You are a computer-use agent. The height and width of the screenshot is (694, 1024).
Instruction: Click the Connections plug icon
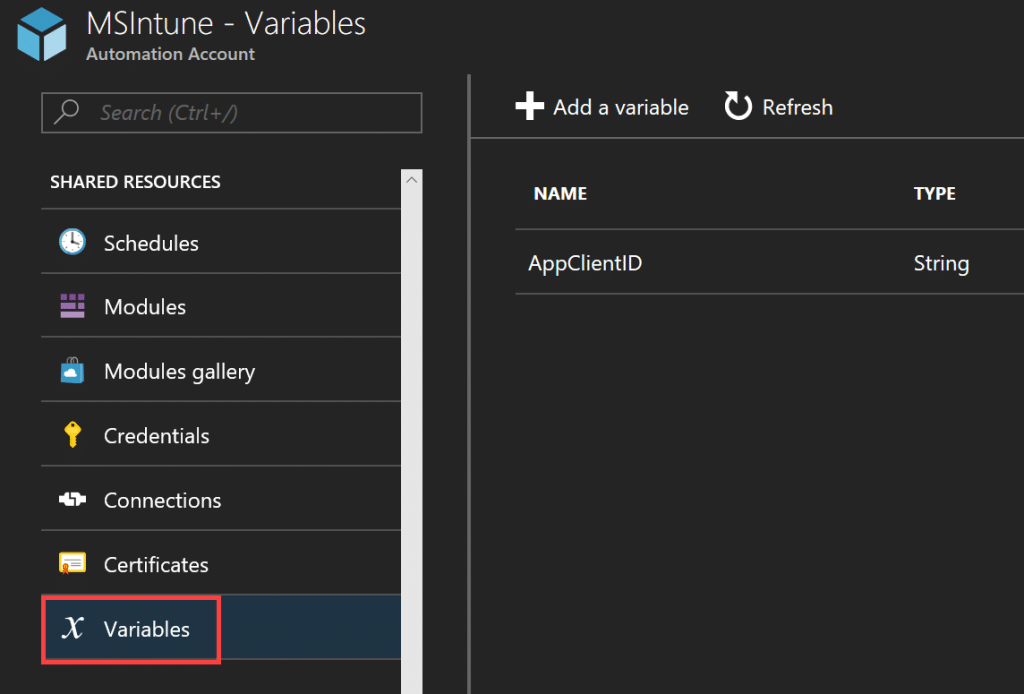click(x=71, y=499)
